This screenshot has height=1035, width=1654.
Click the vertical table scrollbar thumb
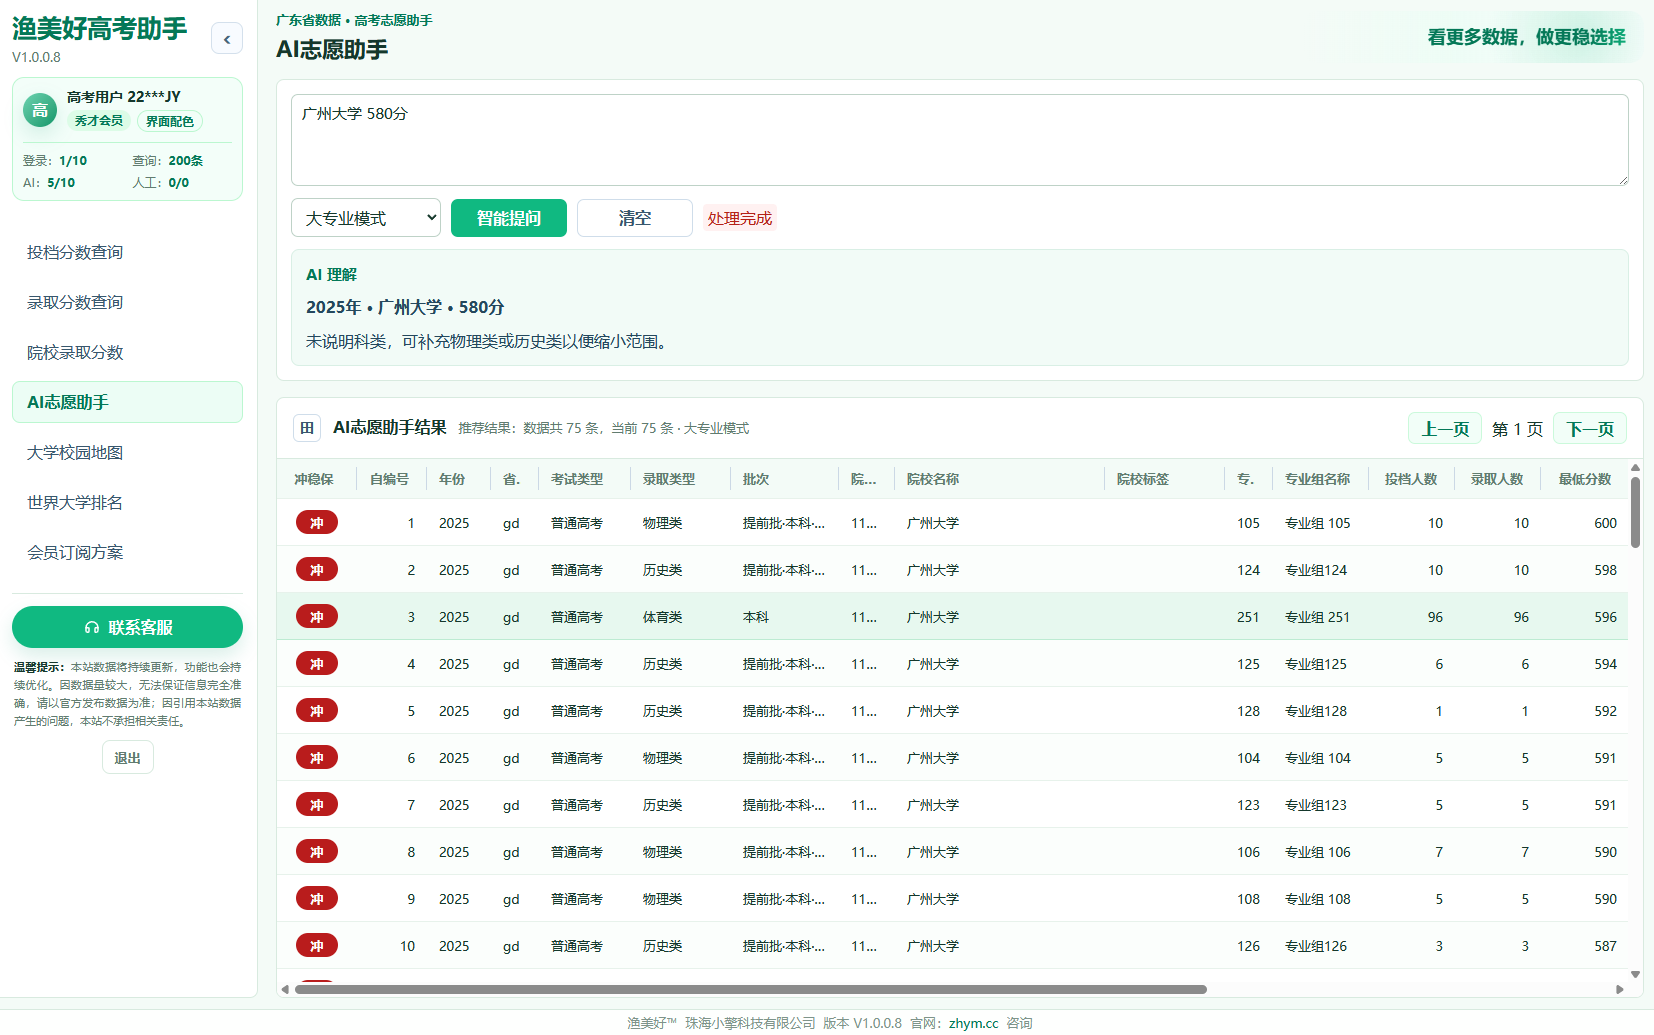click(x=1635, y=512)
